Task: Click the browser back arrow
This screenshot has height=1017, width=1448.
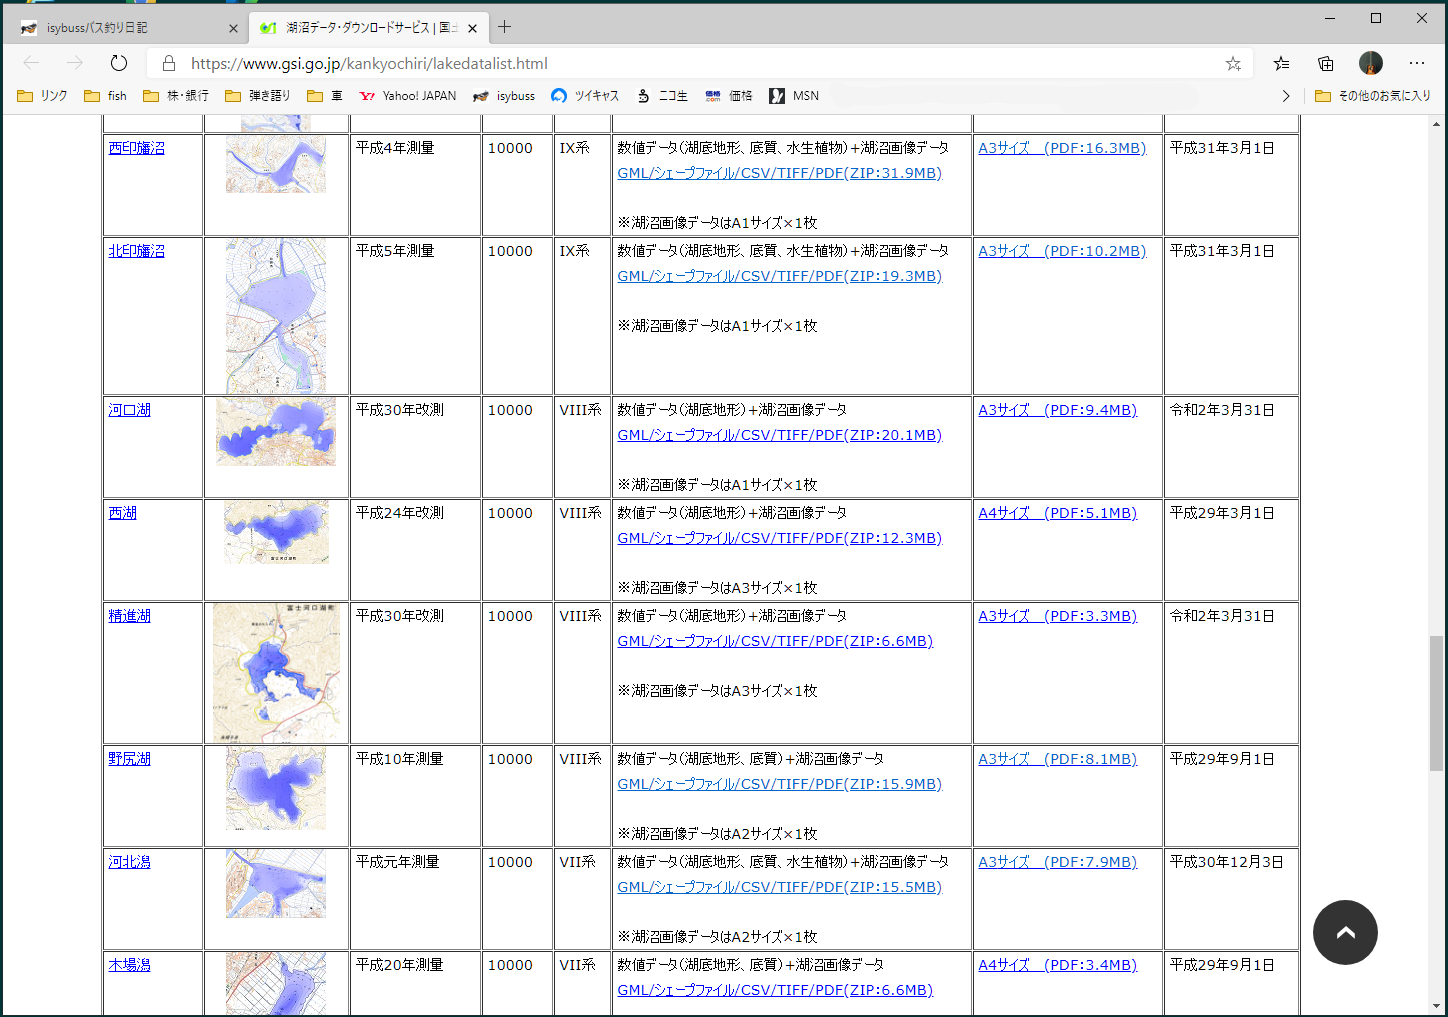Action: (31, 63)
